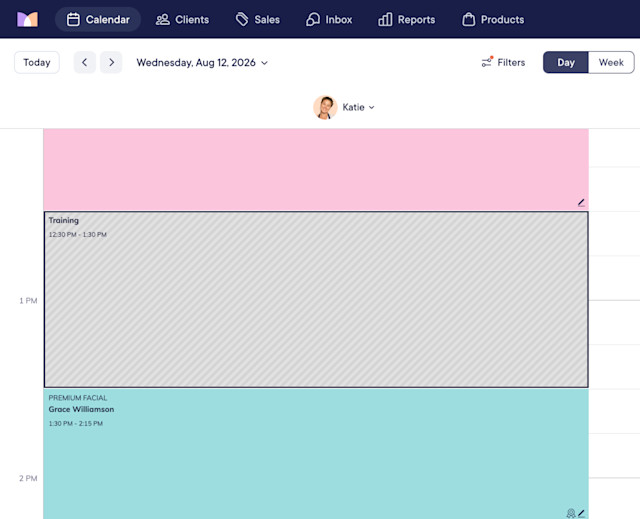
Task: Open the Training time block
Action: point(316,299)
